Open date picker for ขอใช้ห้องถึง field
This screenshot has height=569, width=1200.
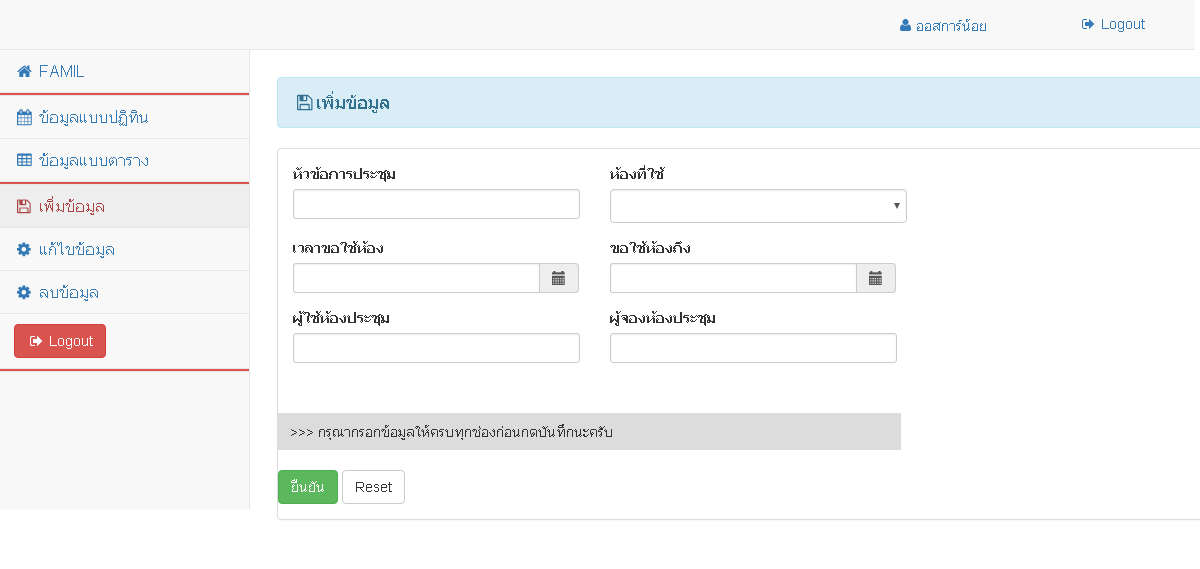(x=875, y=278)
